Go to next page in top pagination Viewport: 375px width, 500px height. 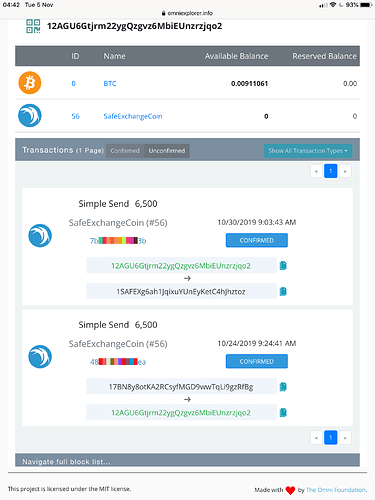(345, 171)
